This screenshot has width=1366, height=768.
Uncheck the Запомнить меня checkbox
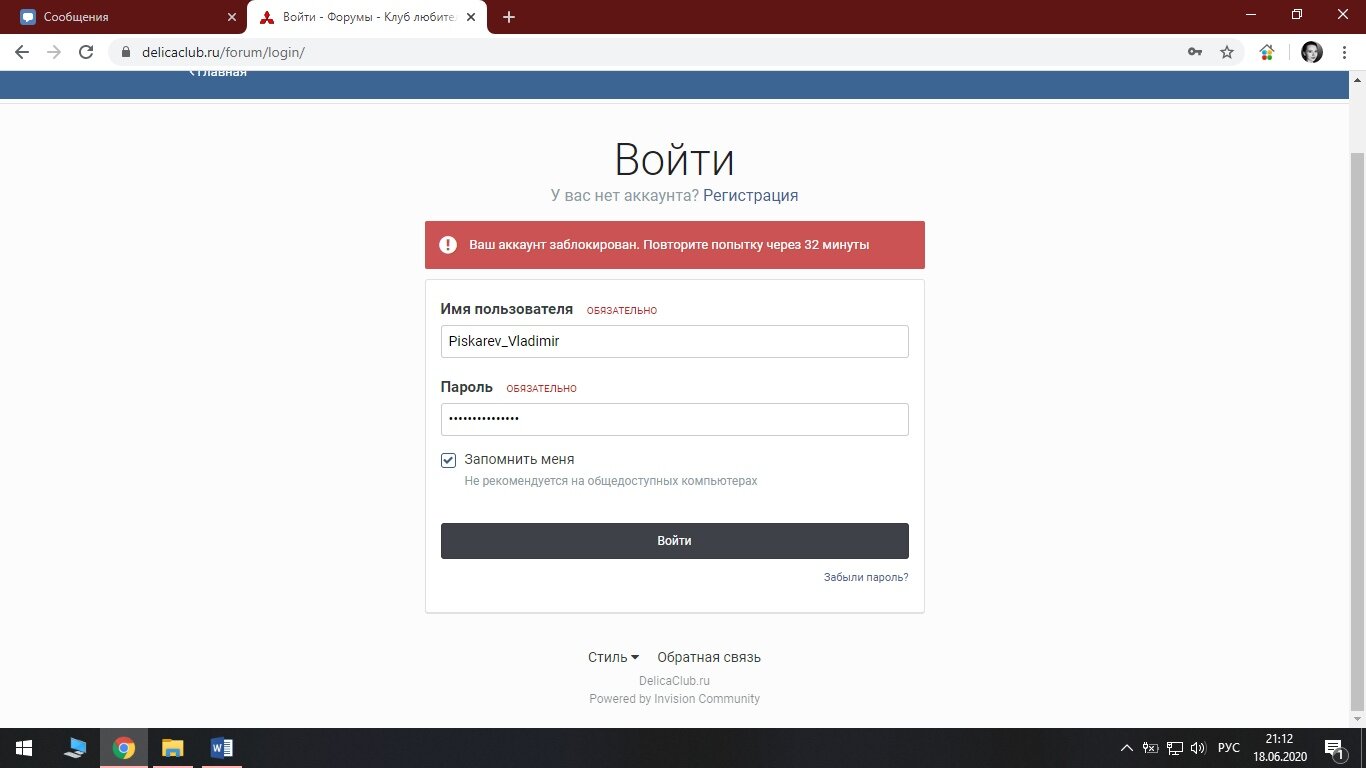point(449,460)
